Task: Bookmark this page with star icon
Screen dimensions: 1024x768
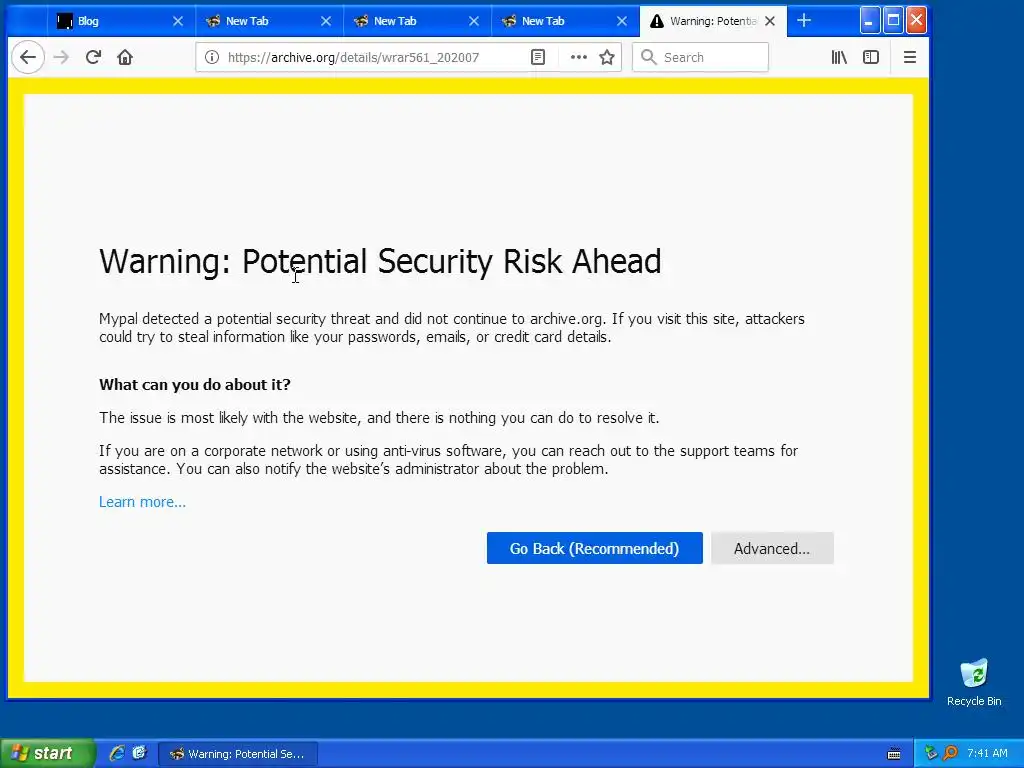Action: 607,57
